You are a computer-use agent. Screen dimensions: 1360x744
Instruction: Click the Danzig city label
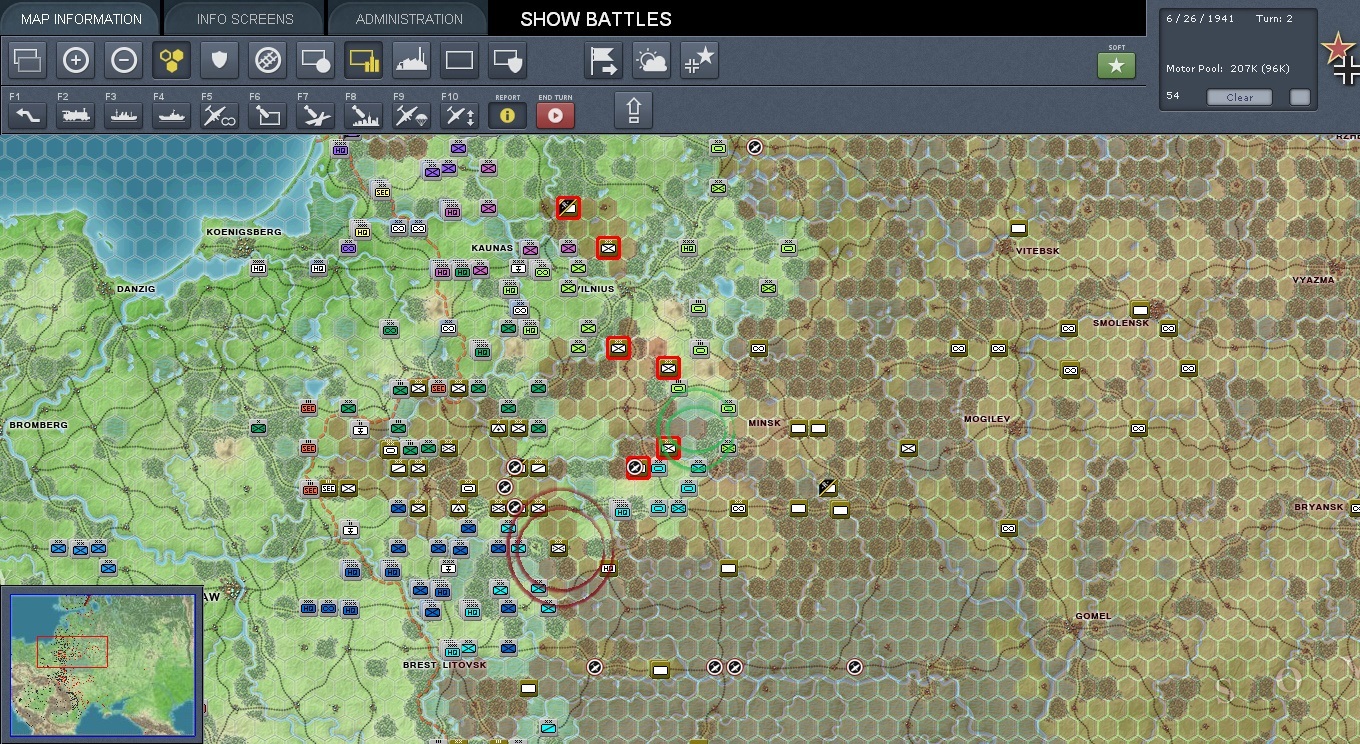[x=136, y=289]
